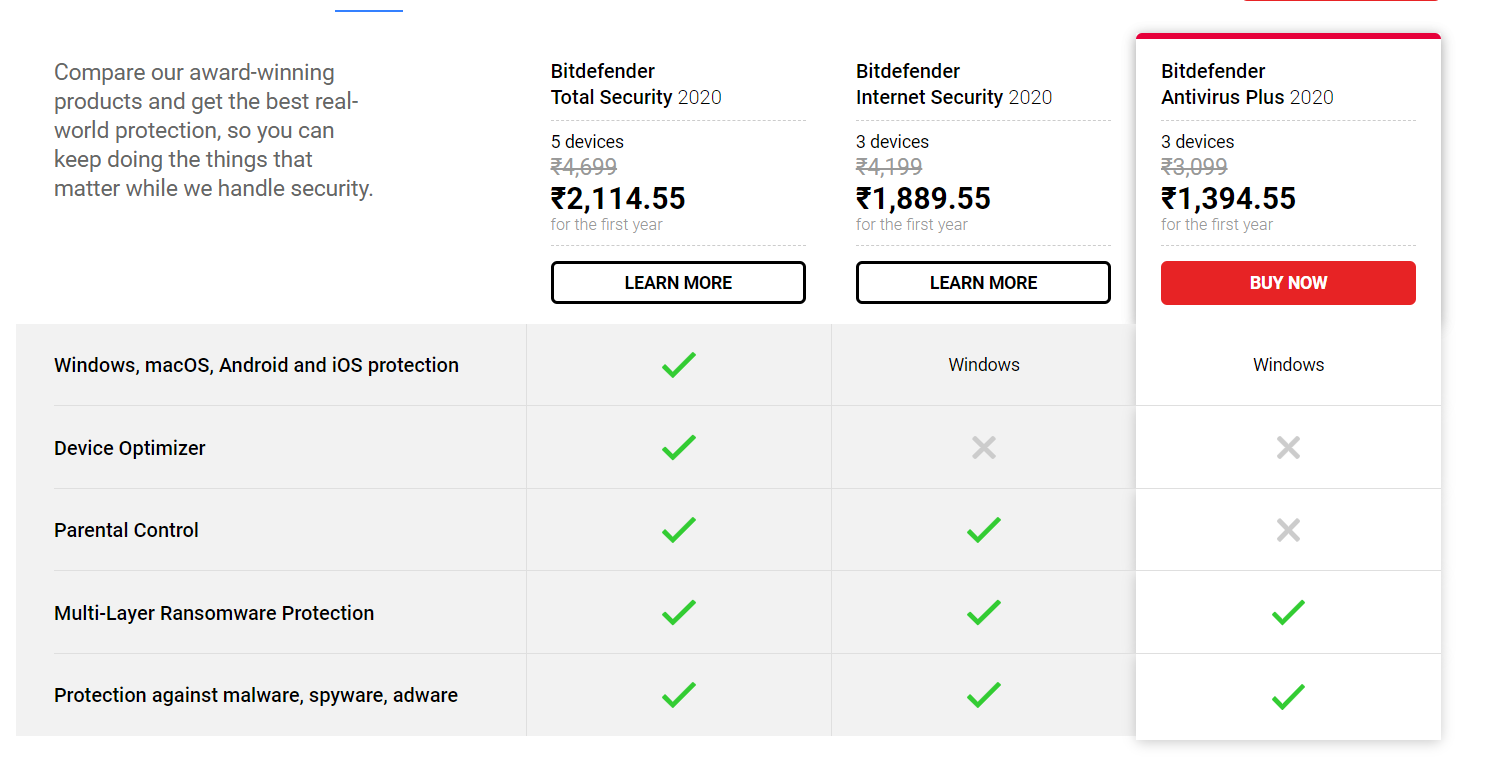Click the Parental Control feature label
The image size is (1487, 760).
(126, 530)
